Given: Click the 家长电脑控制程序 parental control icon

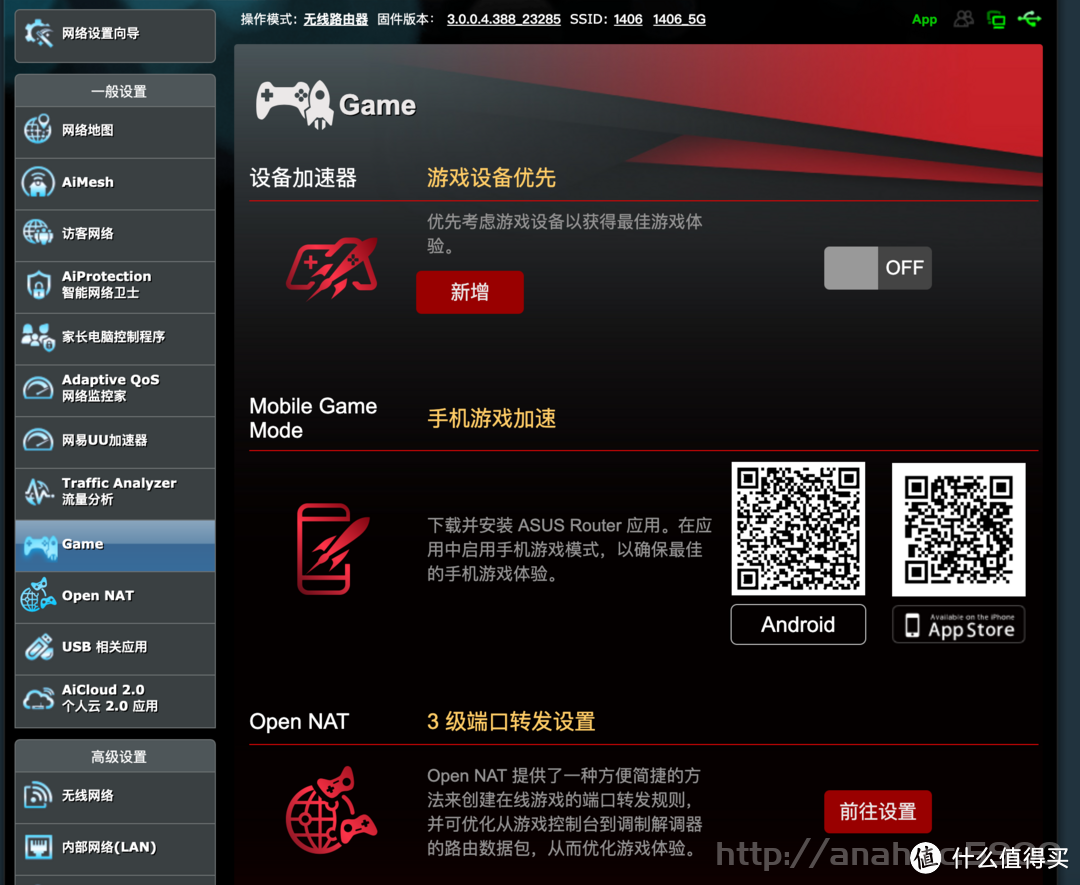Looking at the screenshot, I should click(38, 337).
